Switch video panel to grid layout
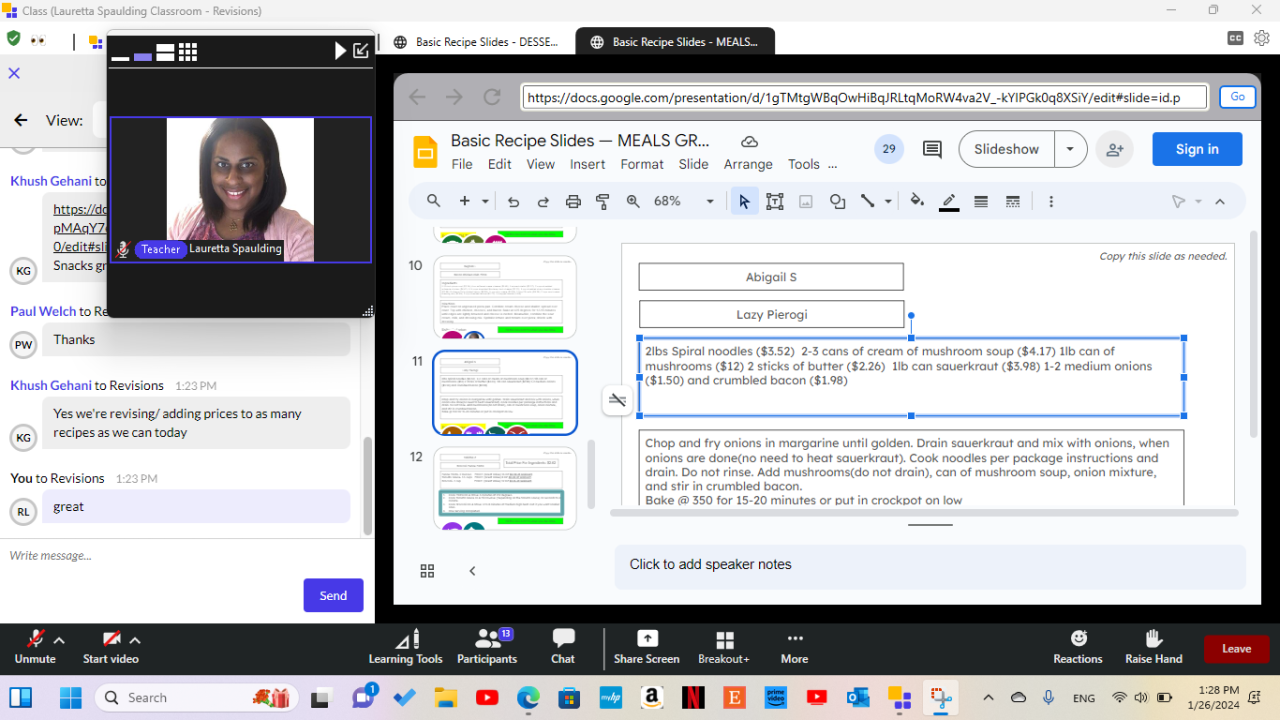This screenshot has width=1280, height=720. 188,52
